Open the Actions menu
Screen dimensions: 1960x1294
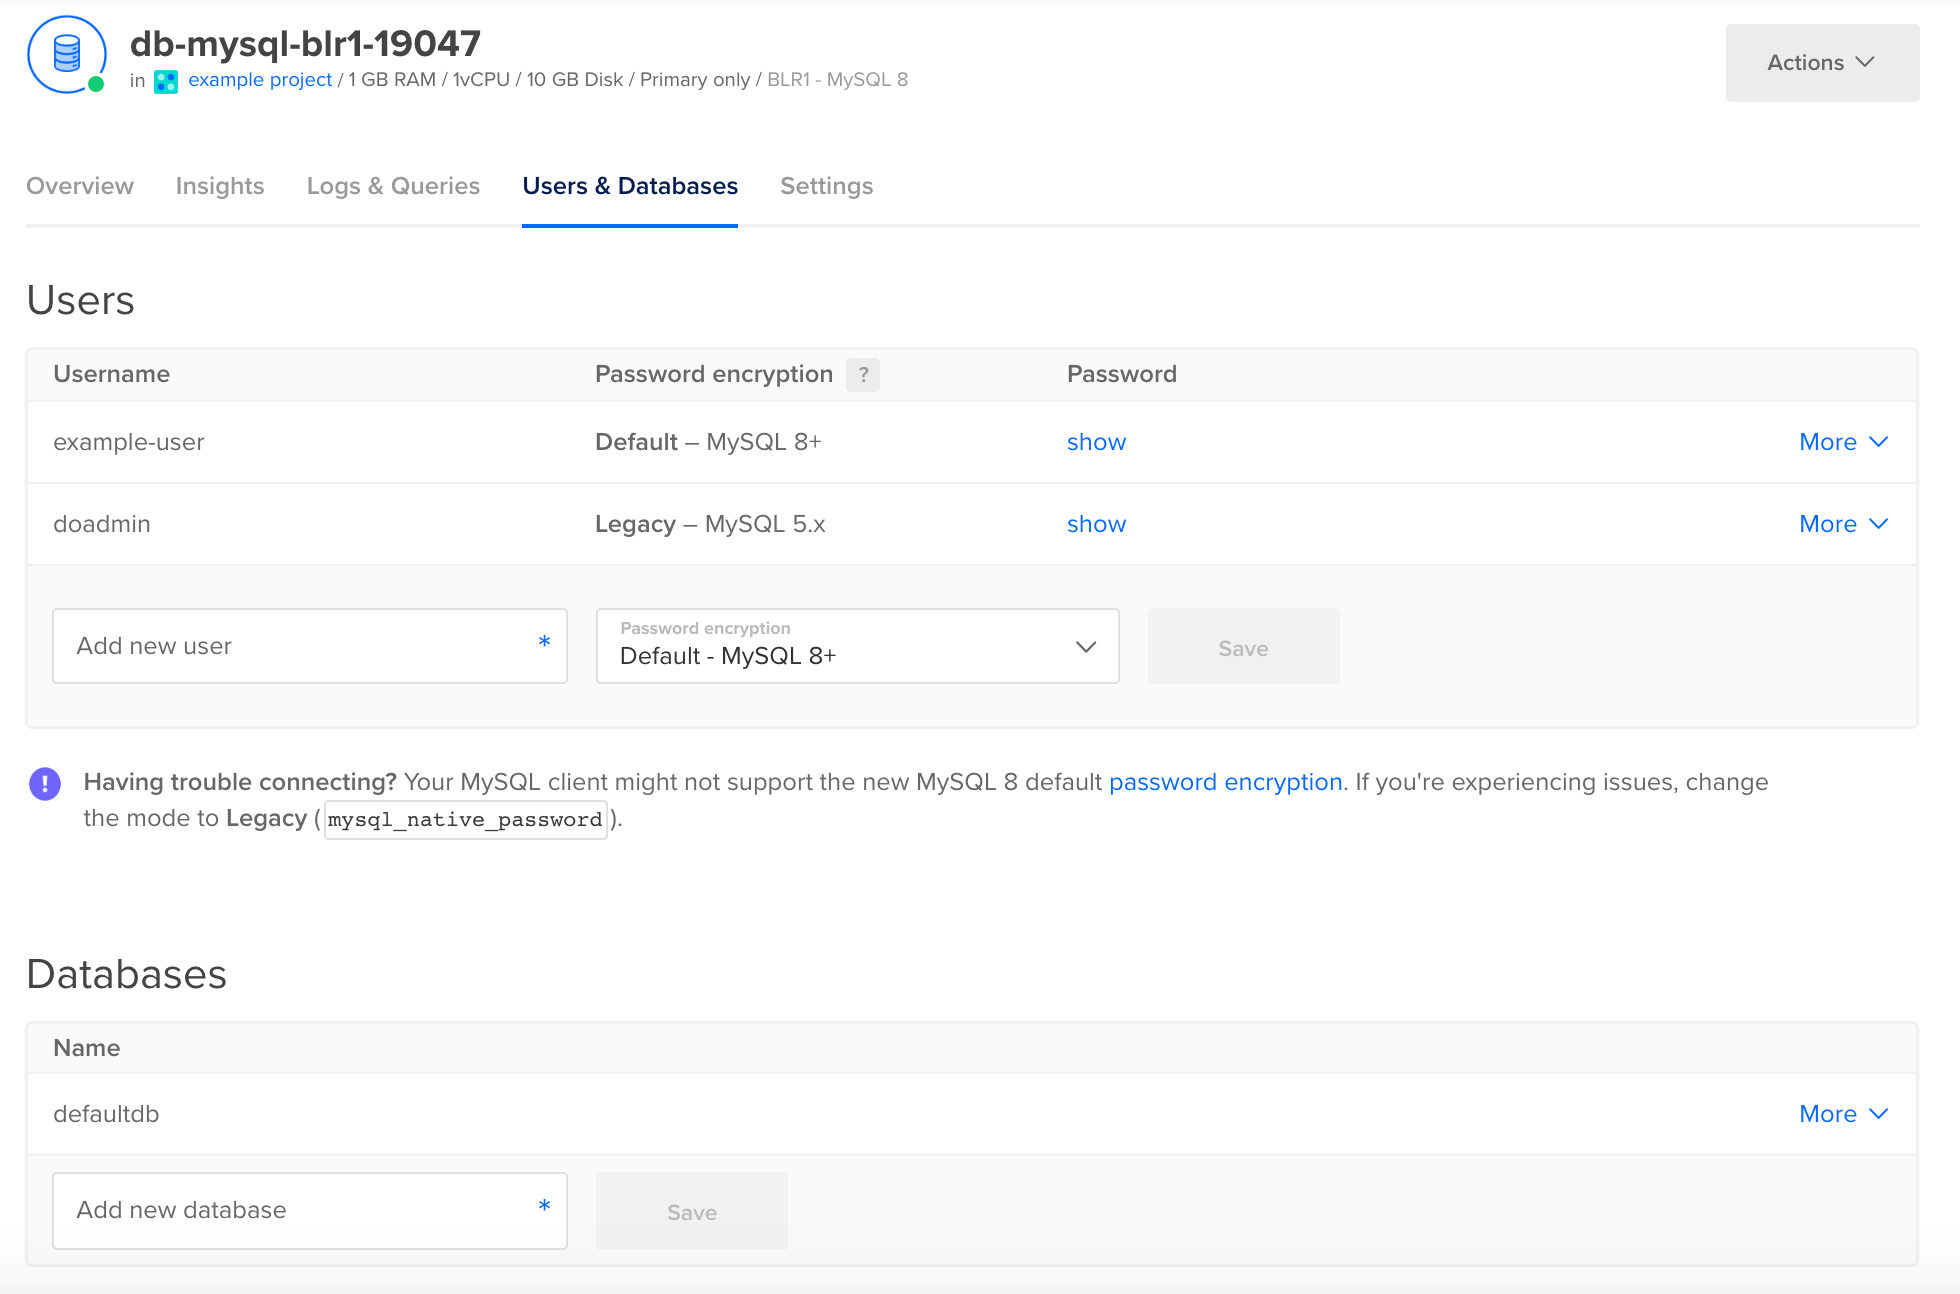tap(1822, 62)
